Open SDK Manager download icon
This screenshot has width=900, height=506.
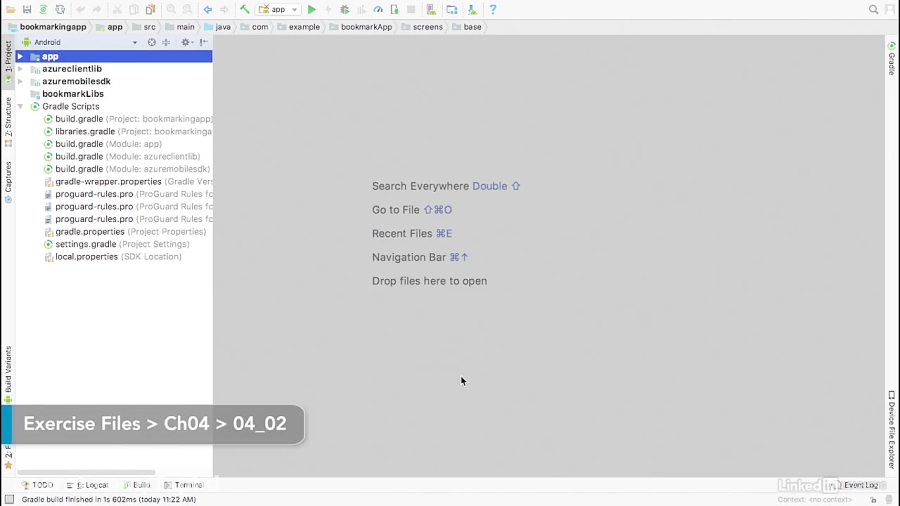click(x=472, y=10)
